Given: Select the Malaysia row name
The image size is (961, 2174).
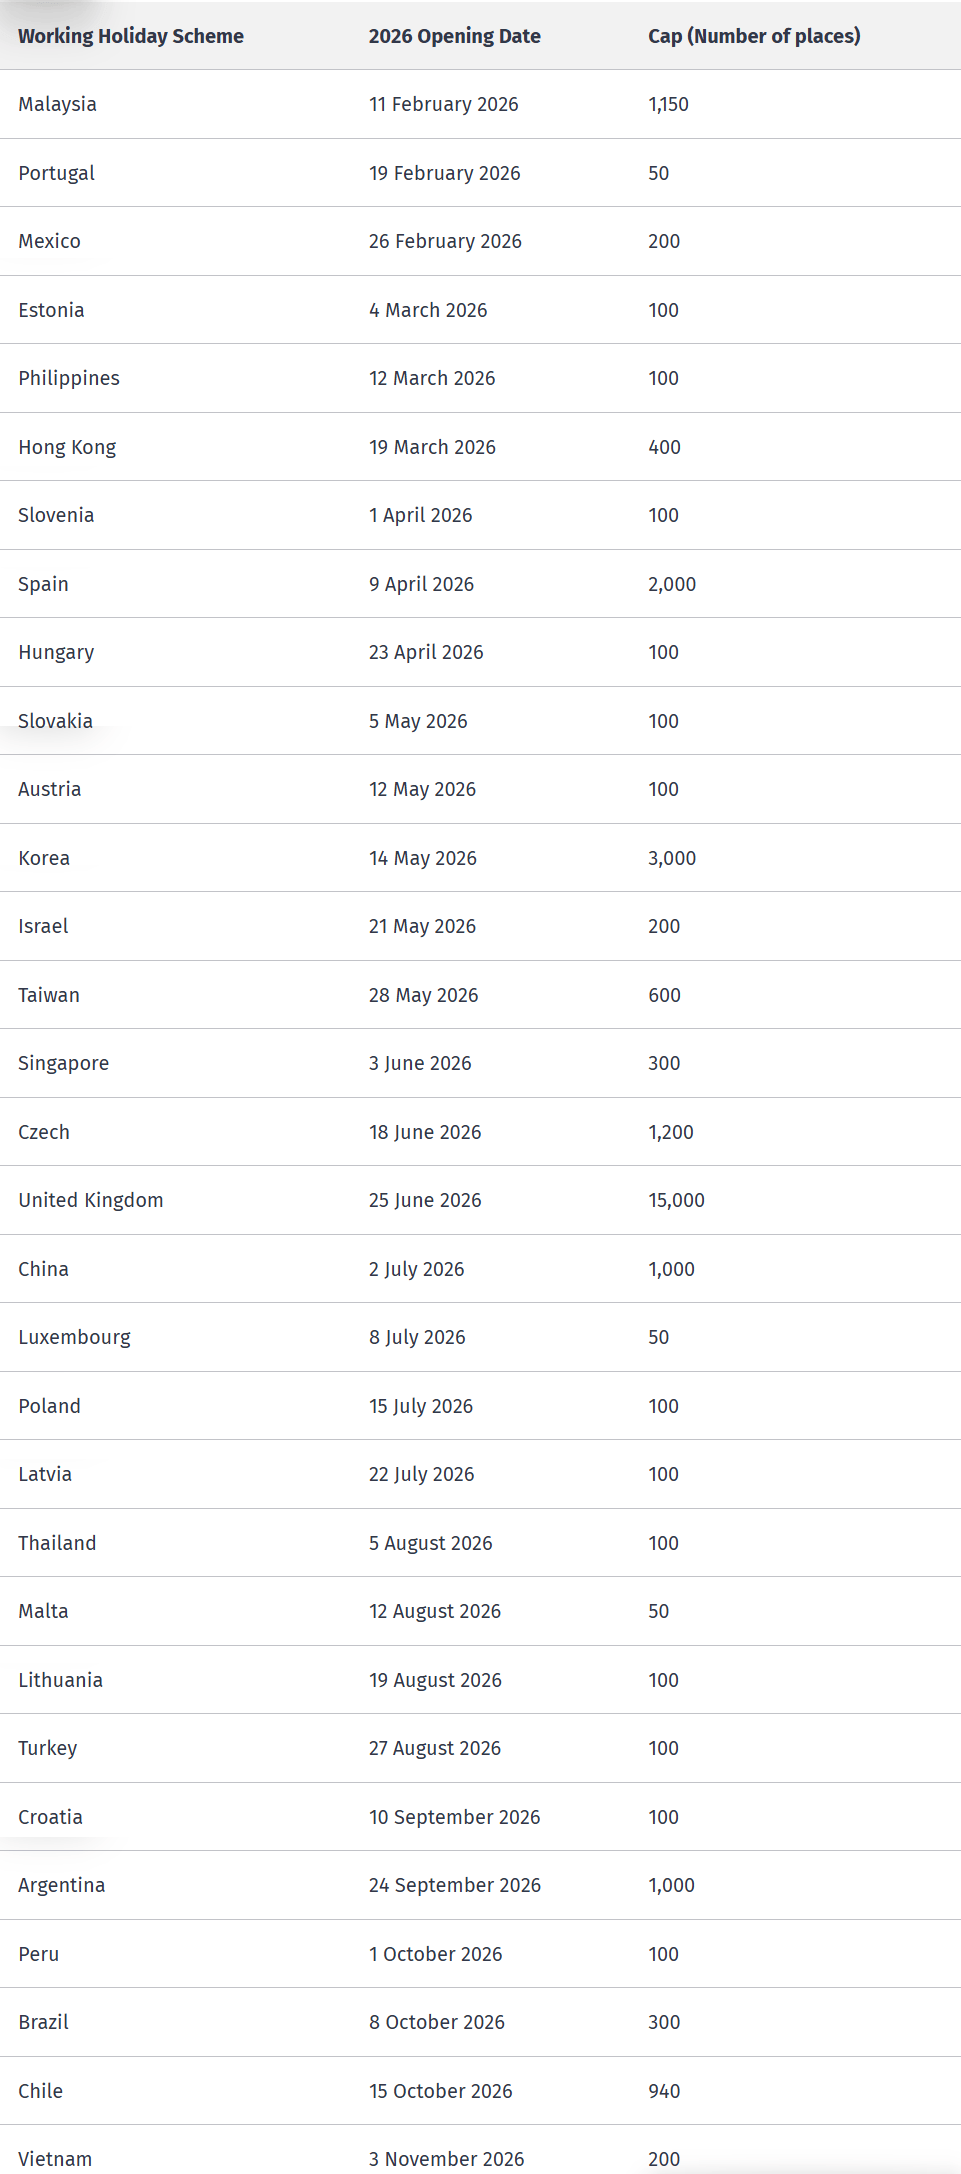Looking at the screenshot, I should point(57,104).
